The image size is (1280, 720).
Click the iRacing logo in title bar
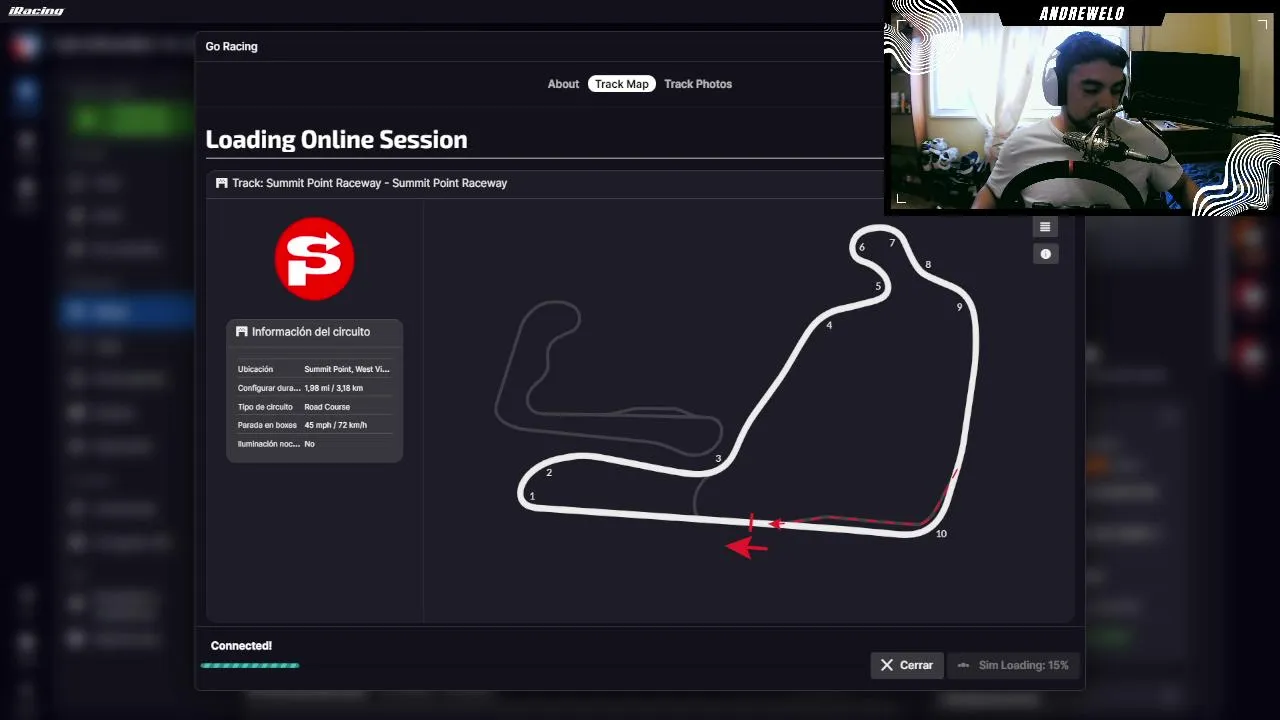pyautogui.click(x=36, y=11)
